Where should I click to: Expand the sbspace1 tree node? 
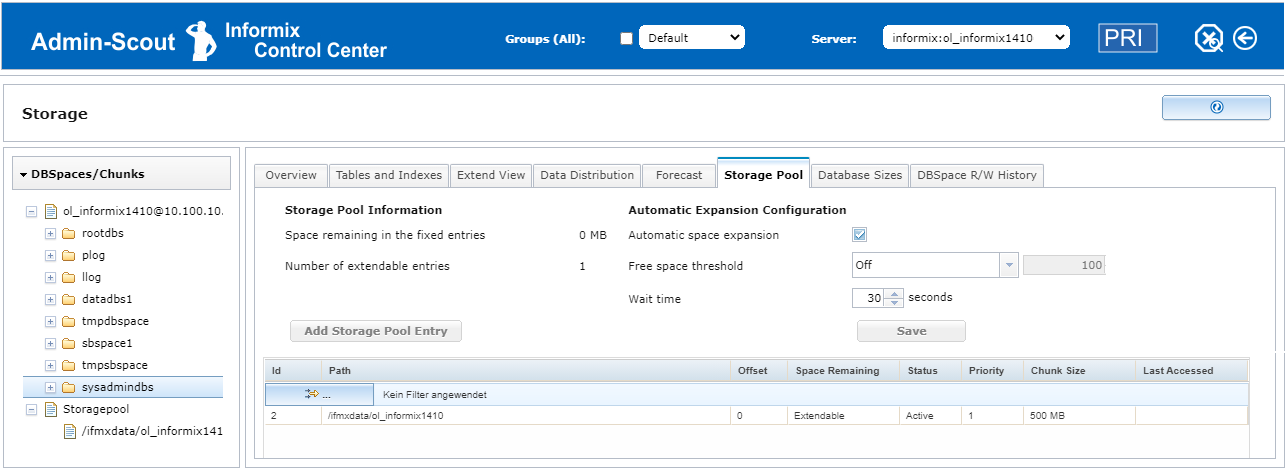[x=50, y=343]
